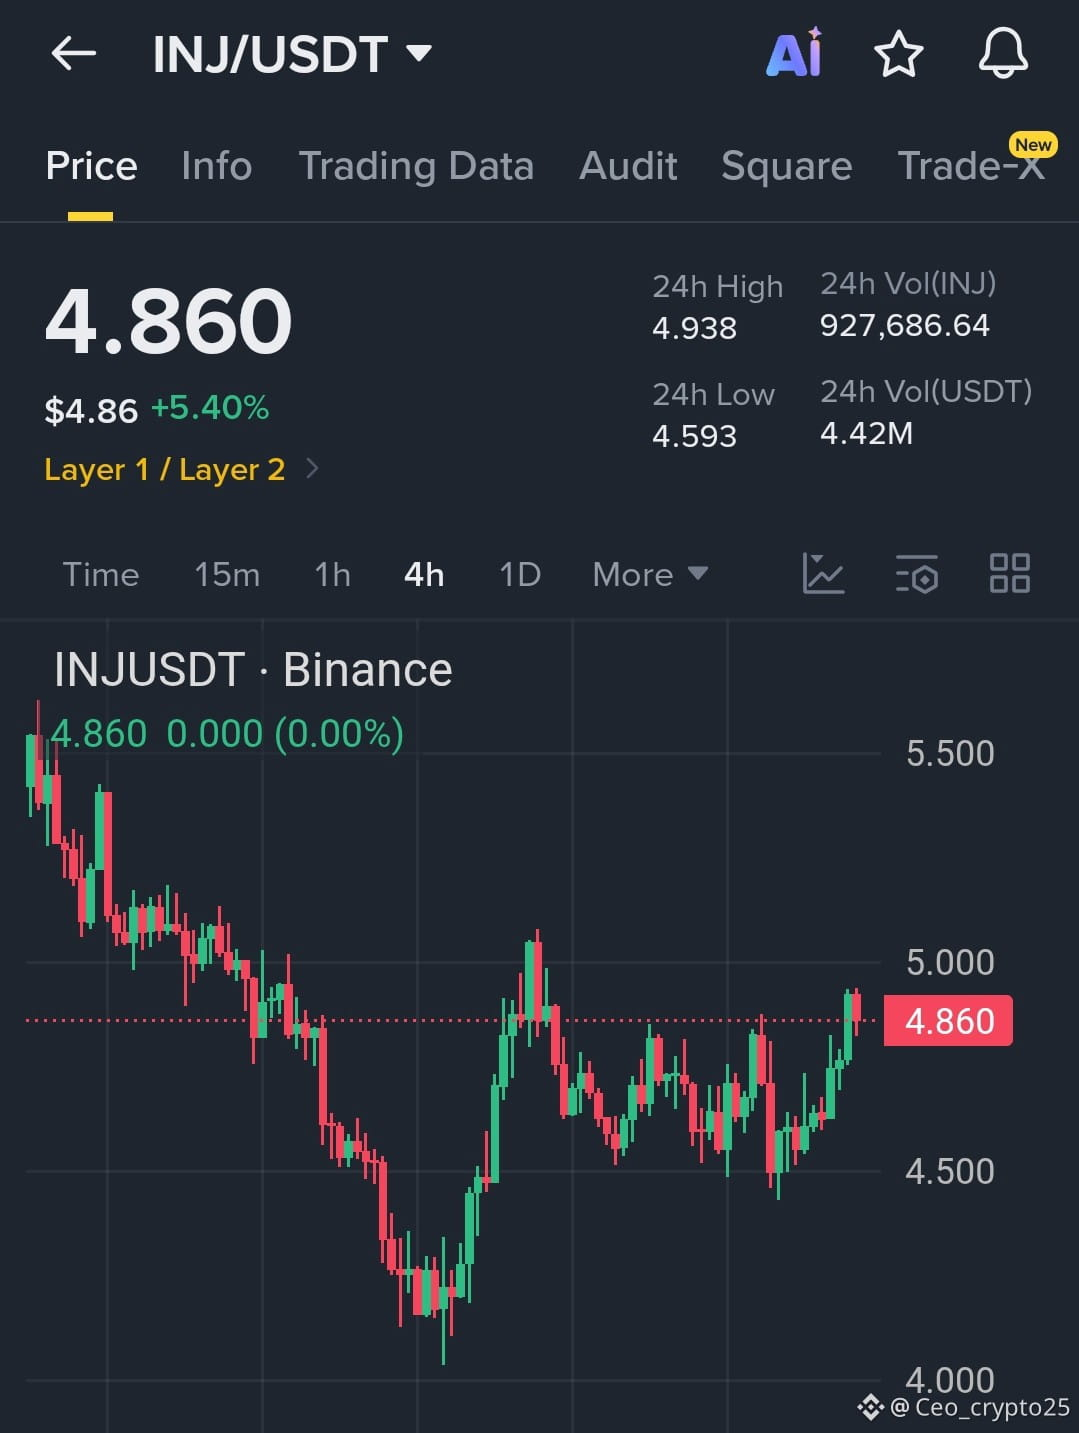The height and width of the screenshot is (1433, 1079).
Task: Tap the Layer 1 / Layer 2 link
Action: tap(165, 469)
